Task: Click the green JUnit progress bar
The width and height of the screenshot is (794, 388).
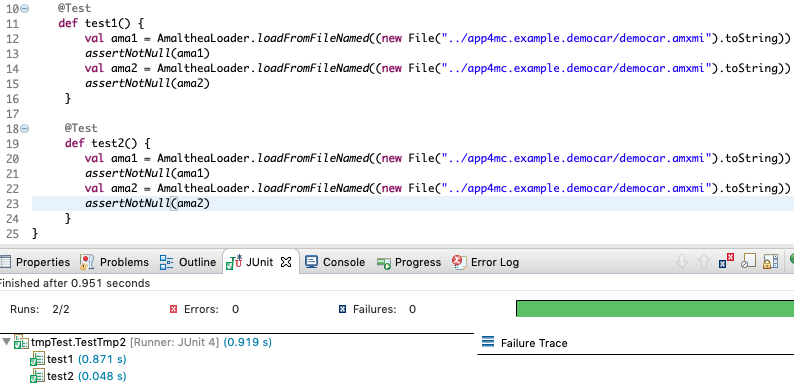Action: [x=655, y=308]
